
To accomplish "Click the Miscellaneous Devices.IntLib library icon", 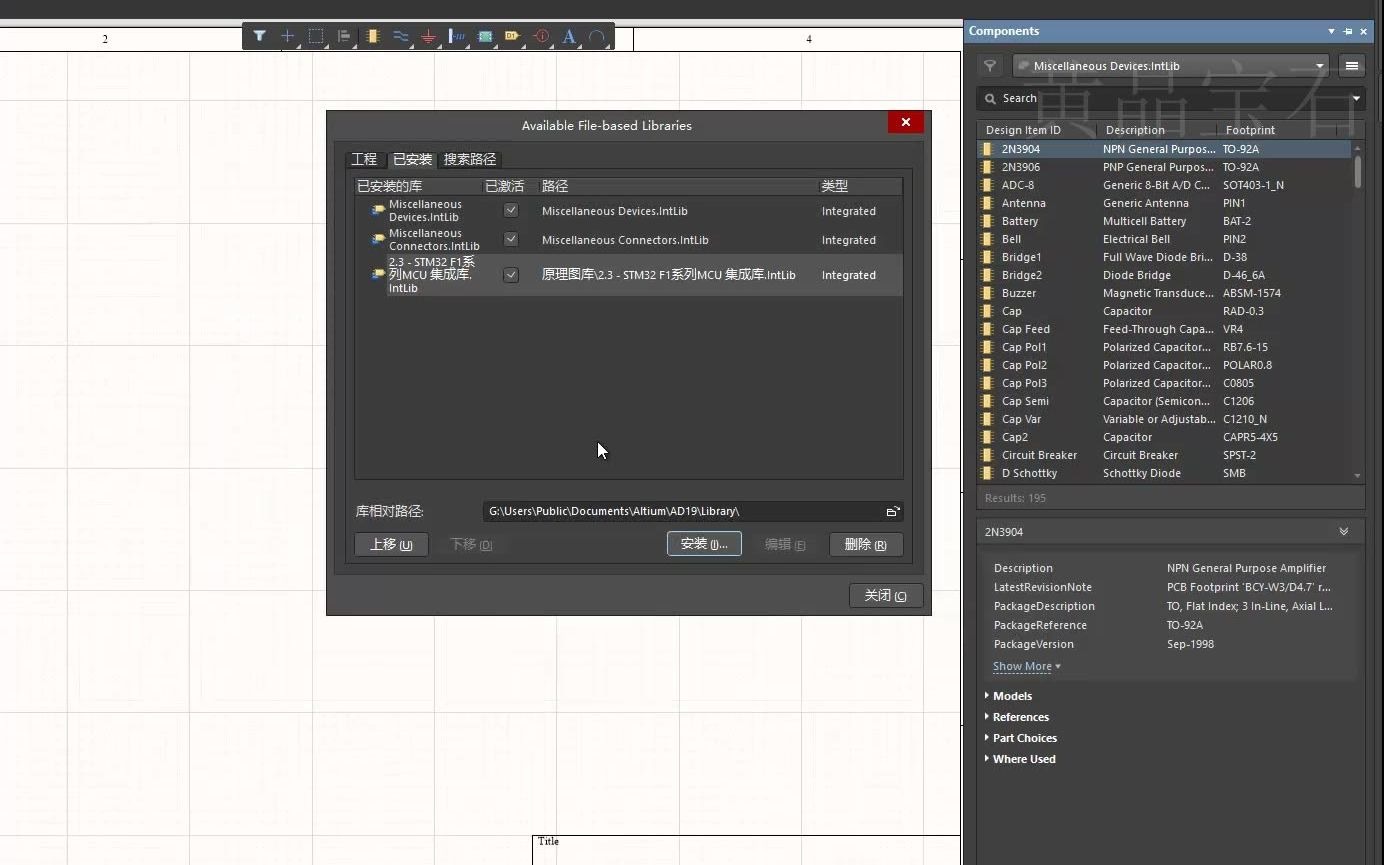I will click(378, 211).
